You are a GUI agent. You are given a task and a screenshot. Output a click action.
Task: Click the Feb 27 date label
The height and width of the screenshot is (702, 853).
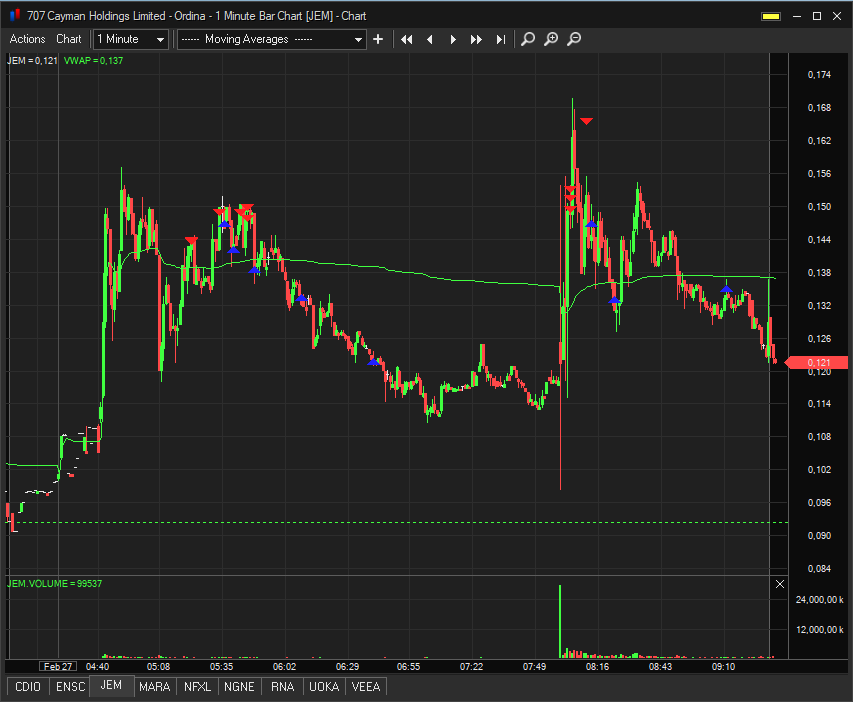(x=58, y=667)
